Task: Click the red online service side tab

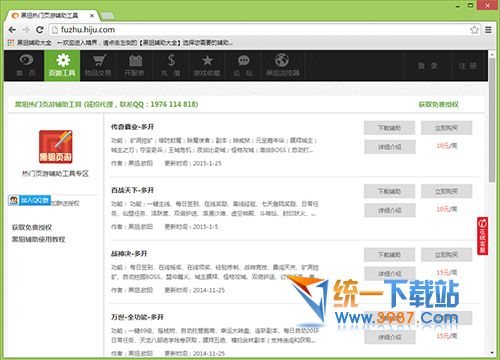Action: coord(482,236)
